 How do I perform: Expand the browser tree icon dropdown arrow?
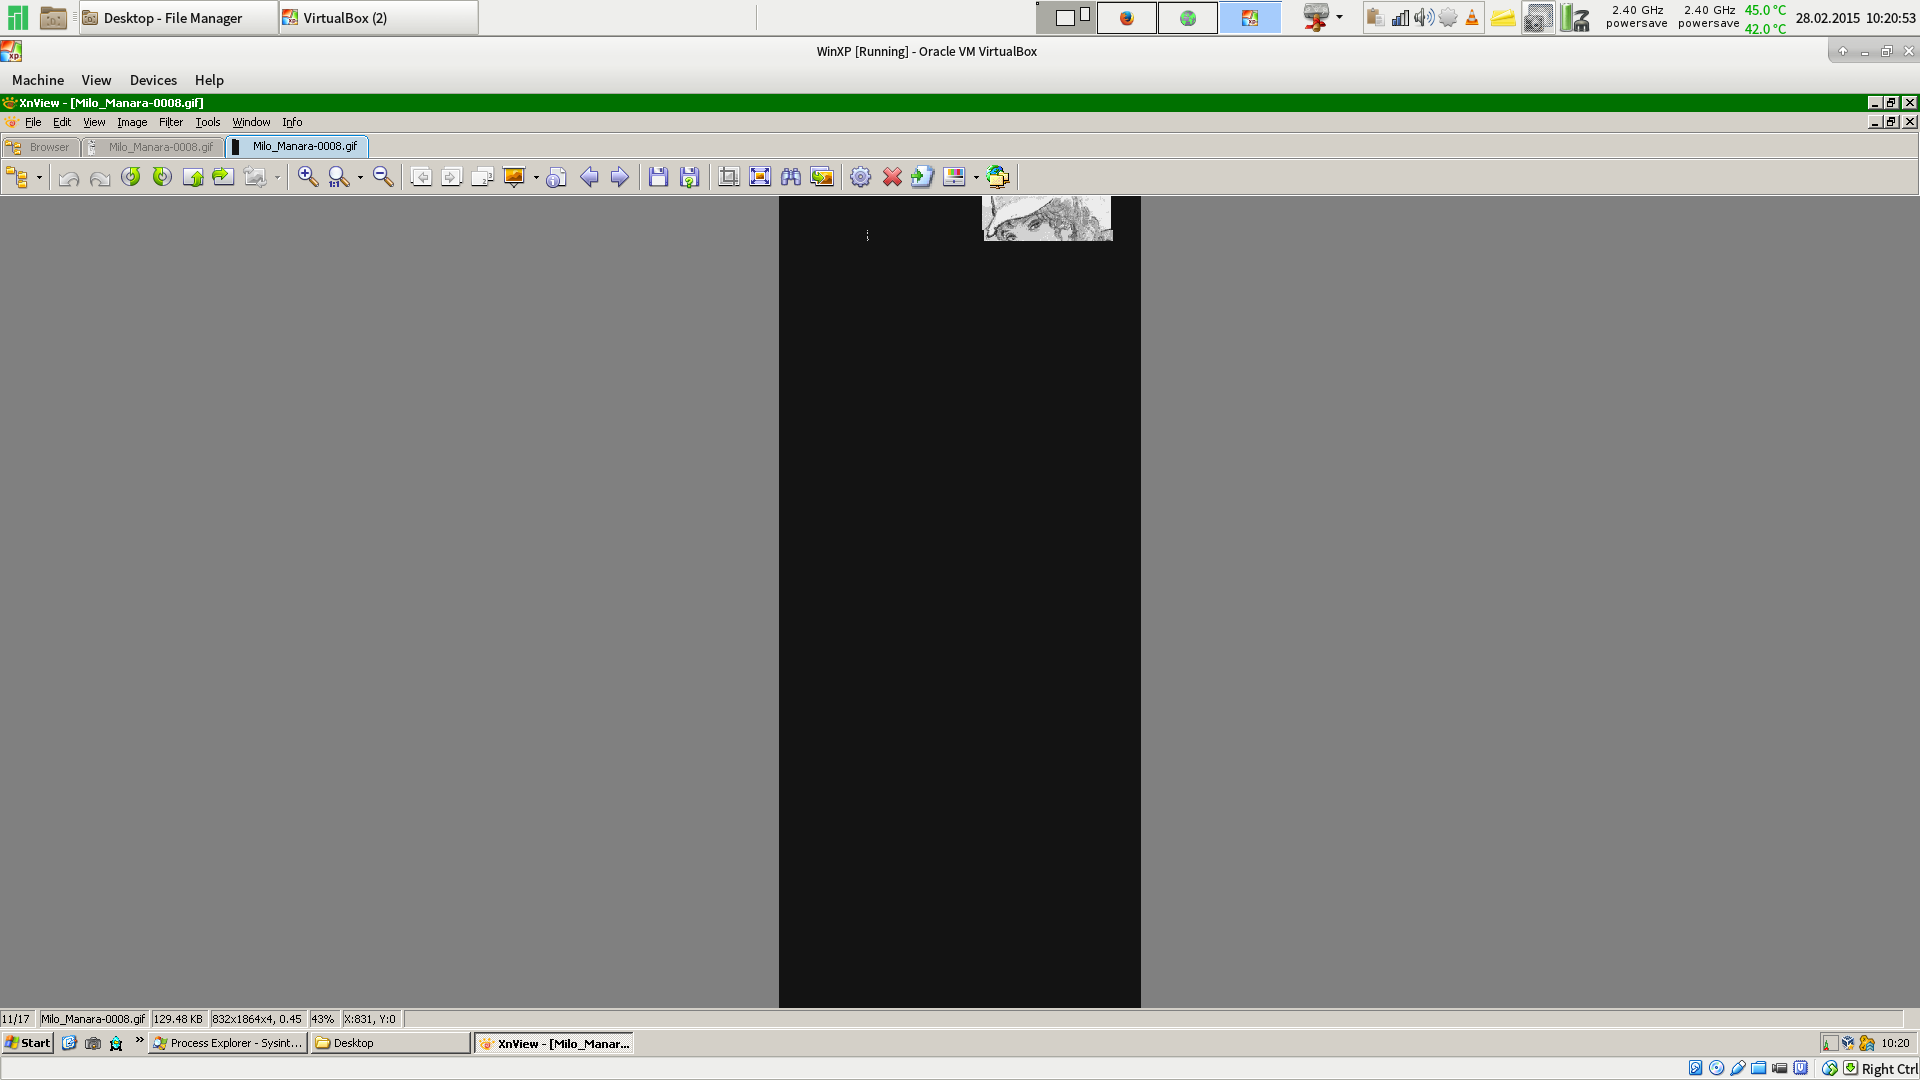[39, 178]
